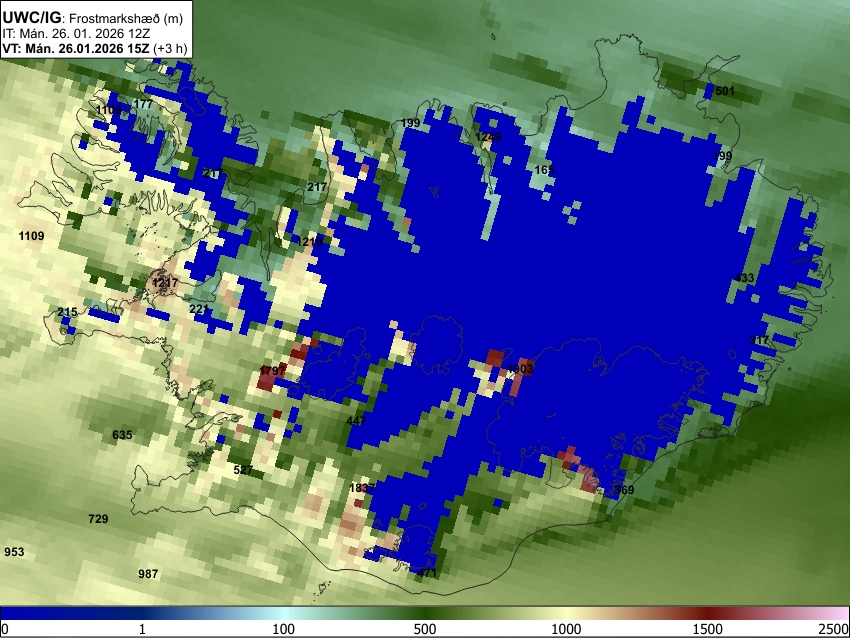Click the 'VT: Mán. 26.01.2026 15Z (+3 h)' line
The width and height of the screenshot is (850, 638).
(x=95, y=48)
